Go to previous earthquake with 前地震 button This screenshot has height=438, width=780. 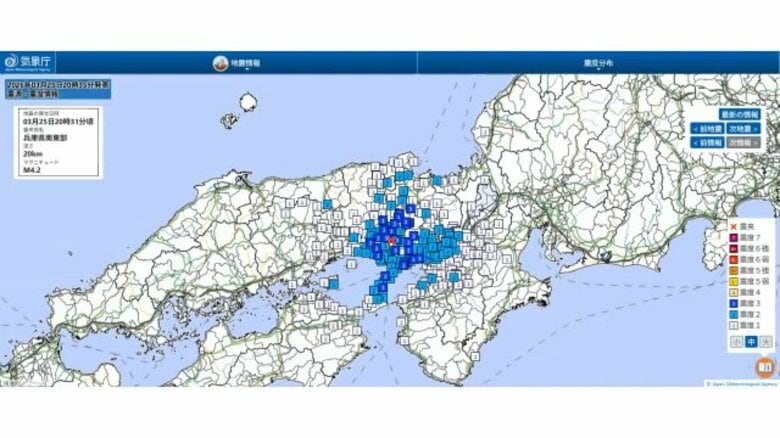click(707, 128)
